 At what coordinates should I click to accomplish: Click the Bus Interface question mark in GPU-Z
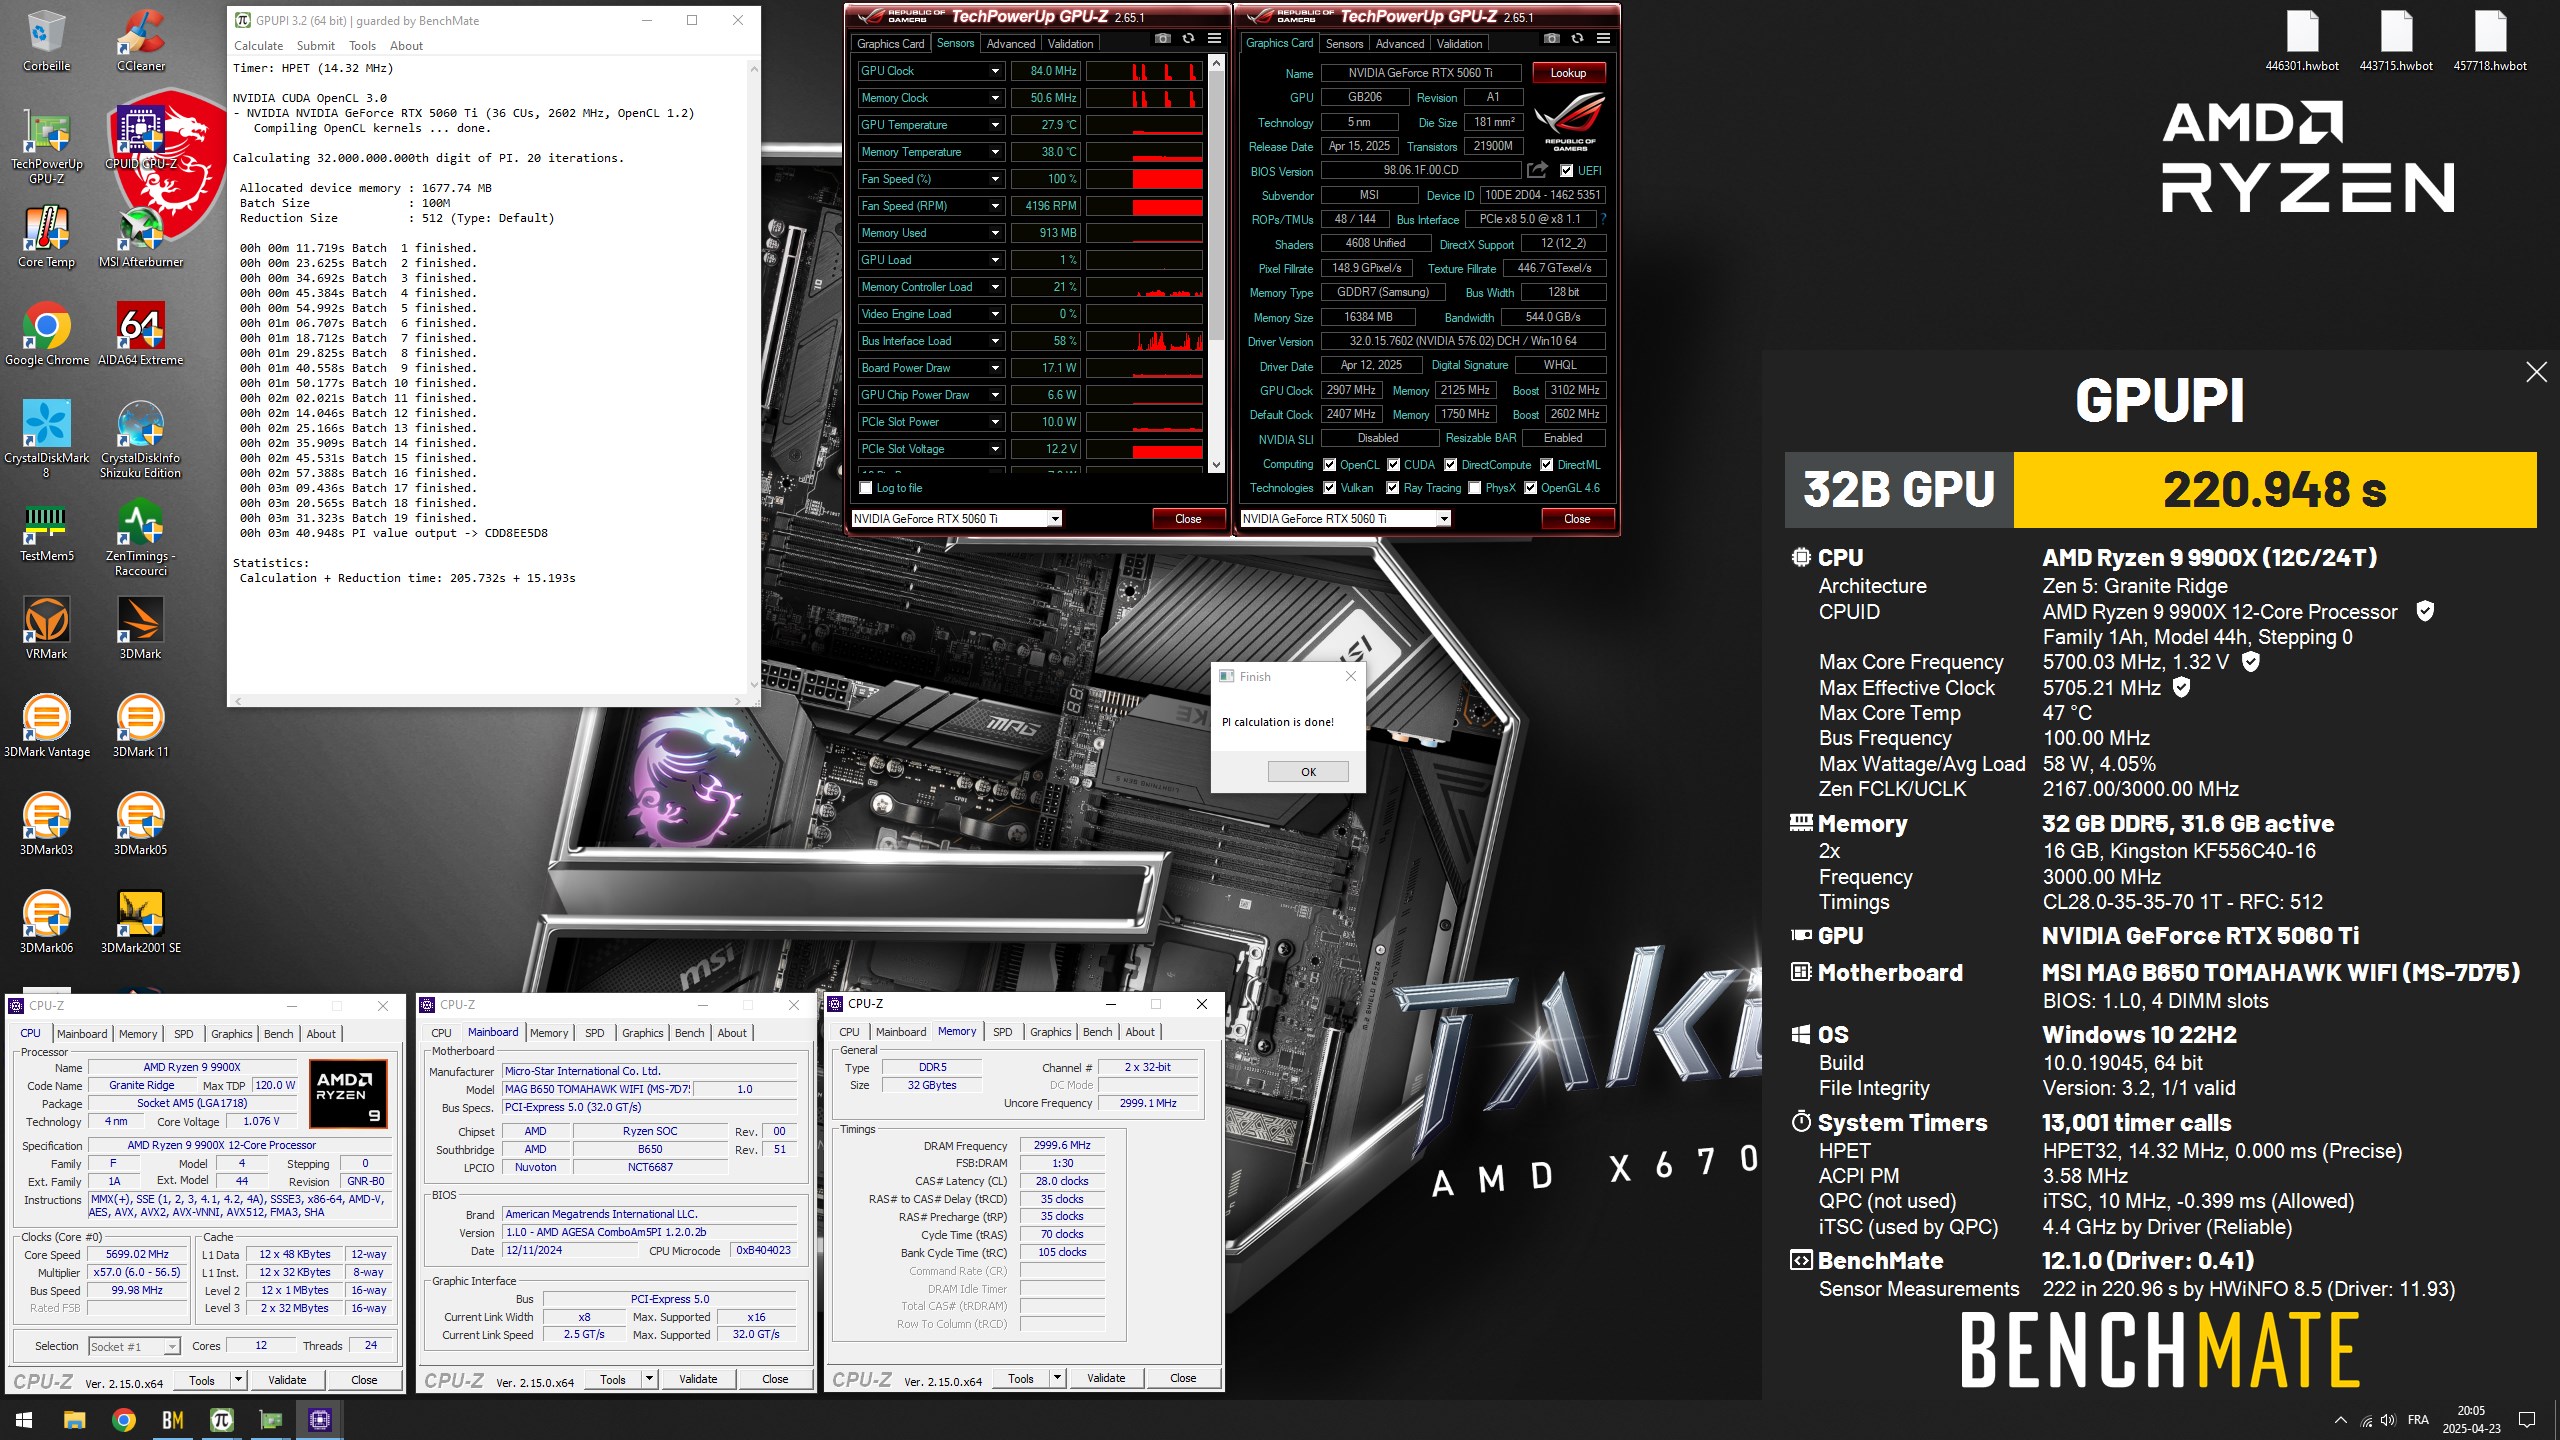pos(1603,219)
